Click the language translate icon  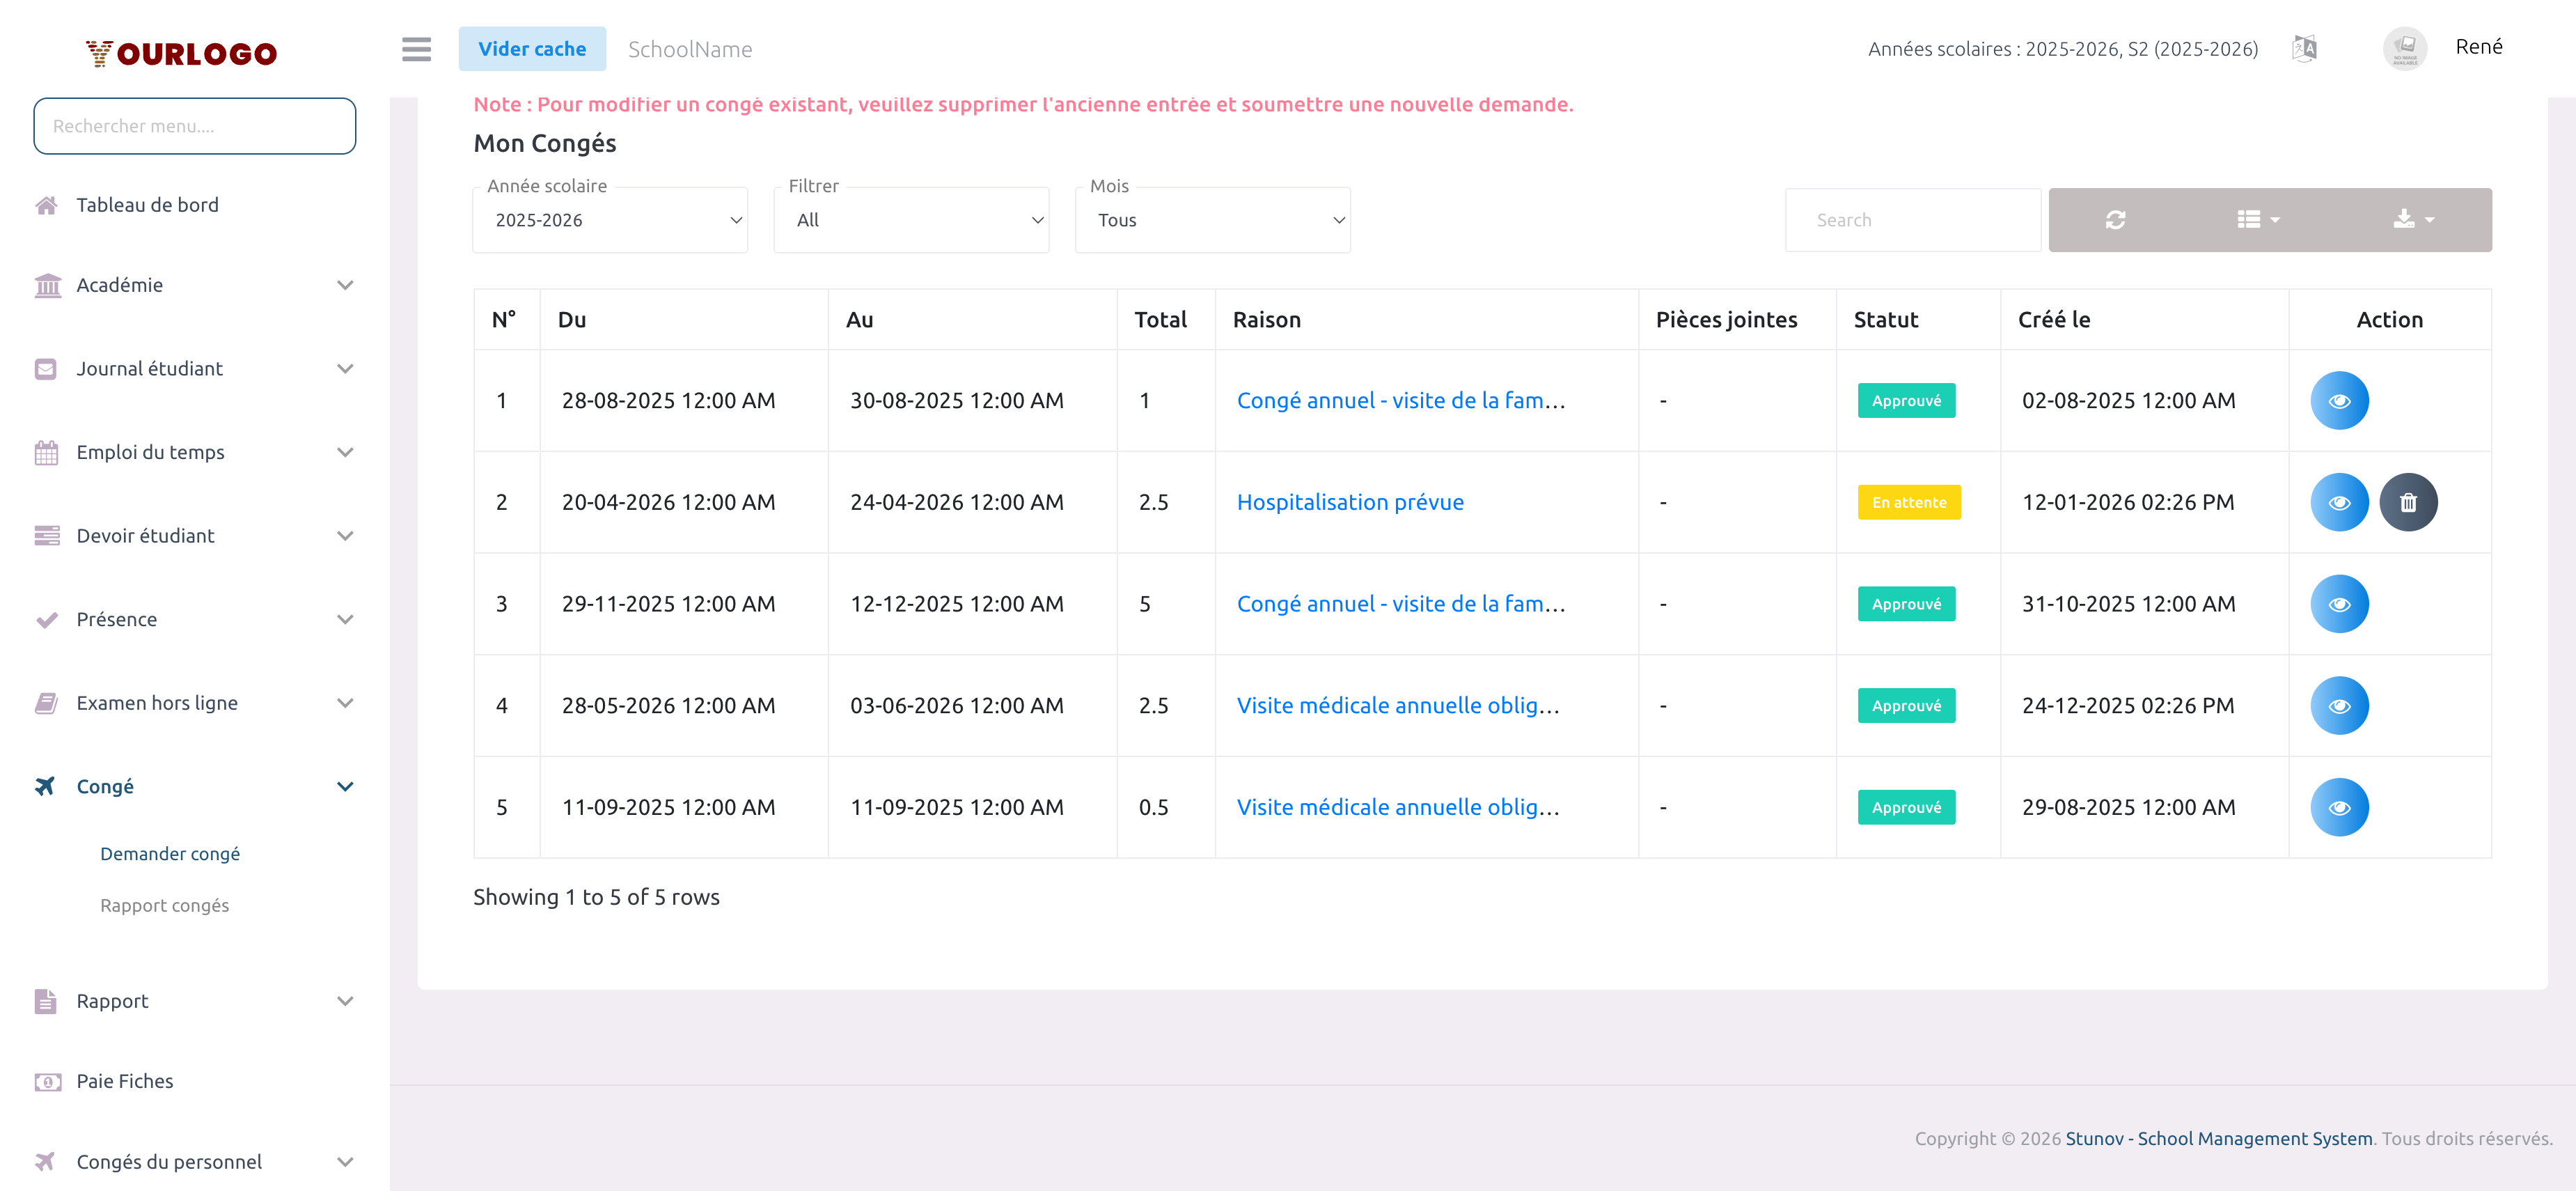pyautogui.click(x=2304, y=48)
